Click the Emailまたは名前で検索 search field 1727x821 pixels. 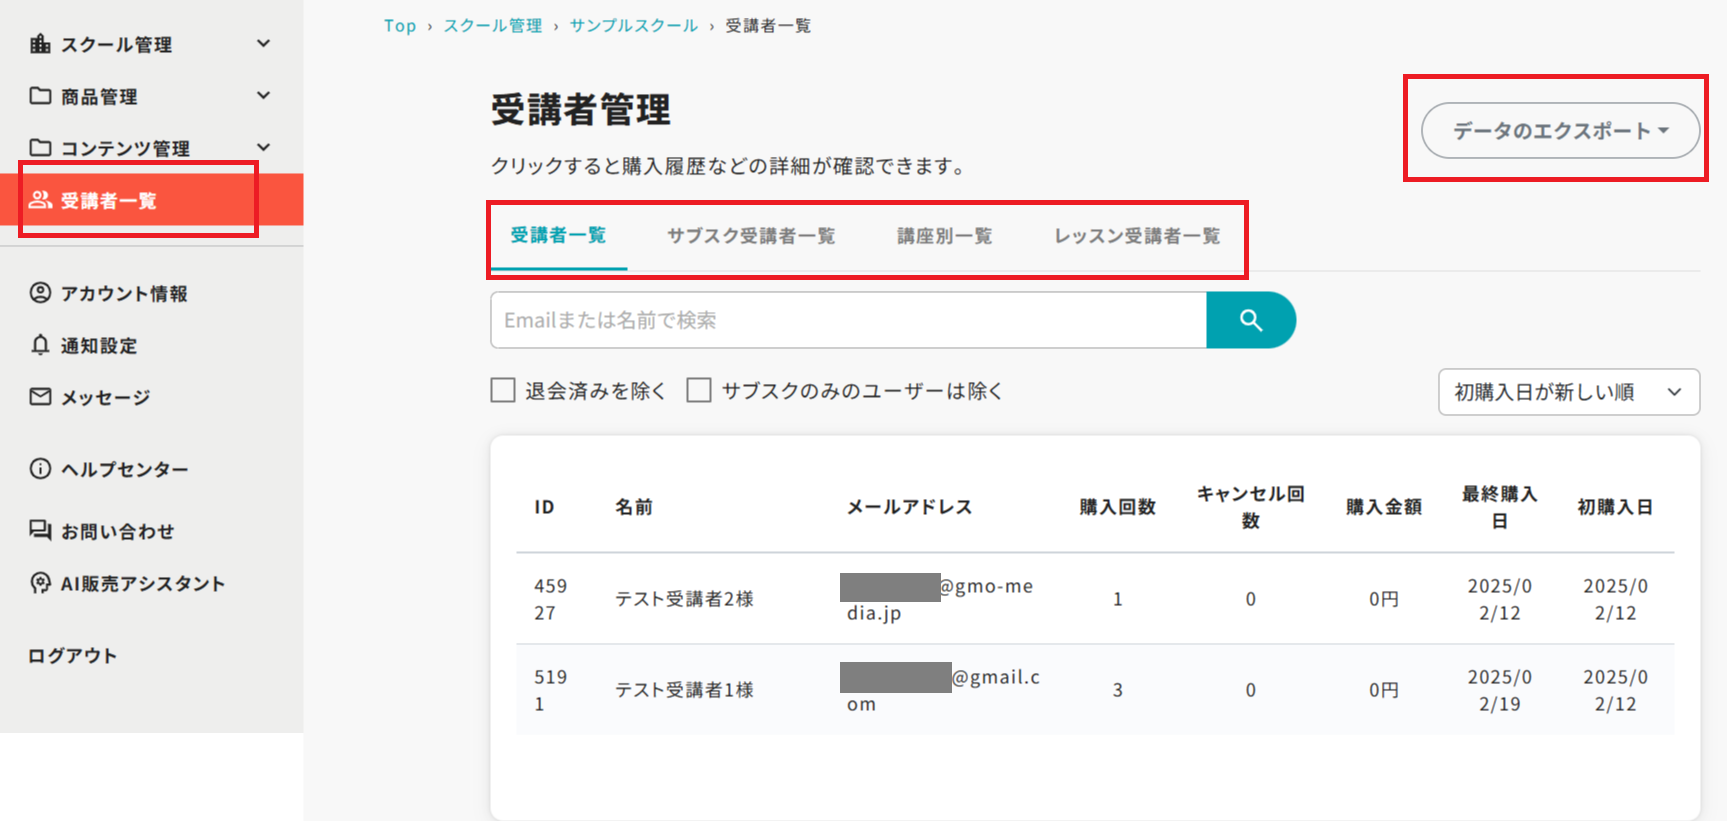tap(848, 320)
